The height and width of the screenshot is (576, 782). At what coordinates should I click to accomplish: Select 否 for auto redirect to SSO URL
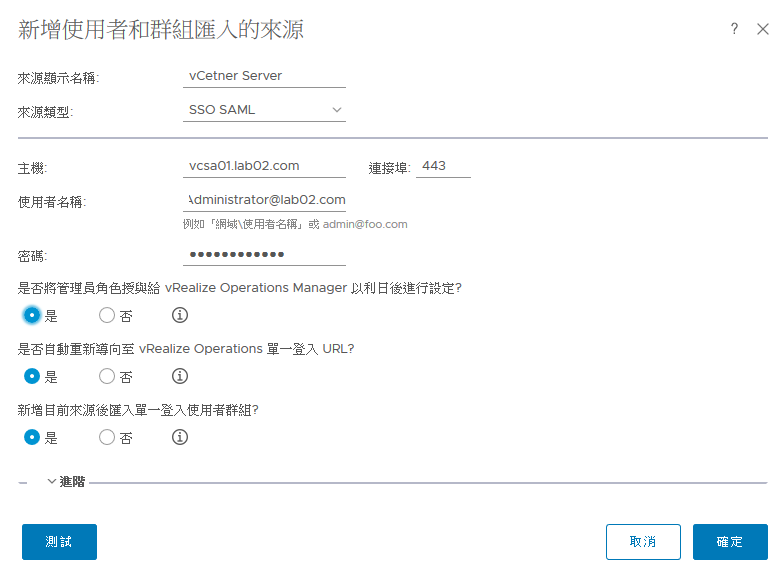(107, 376)
